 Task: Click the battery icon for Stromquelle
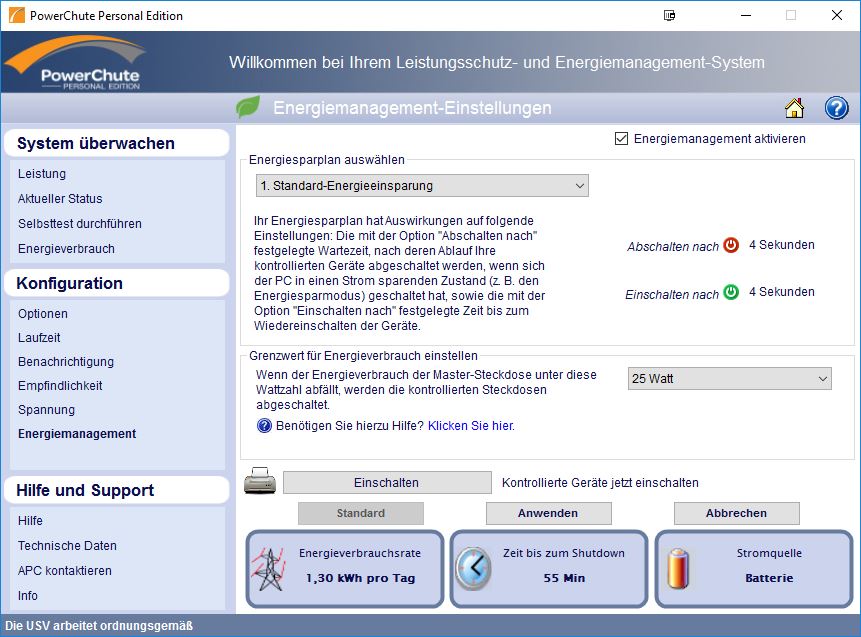[x=678, y=569]
